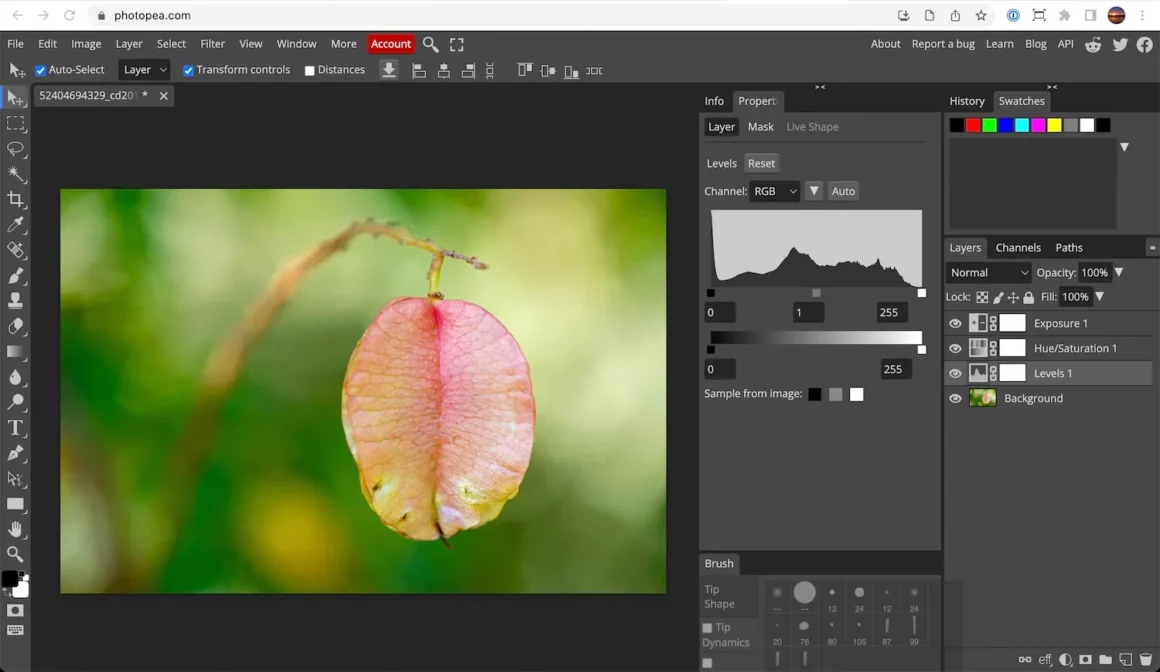Click the delete layer trash icon
Image resolution: width=1160 pixels, height=672 pixels.
tap(1146, 660)
